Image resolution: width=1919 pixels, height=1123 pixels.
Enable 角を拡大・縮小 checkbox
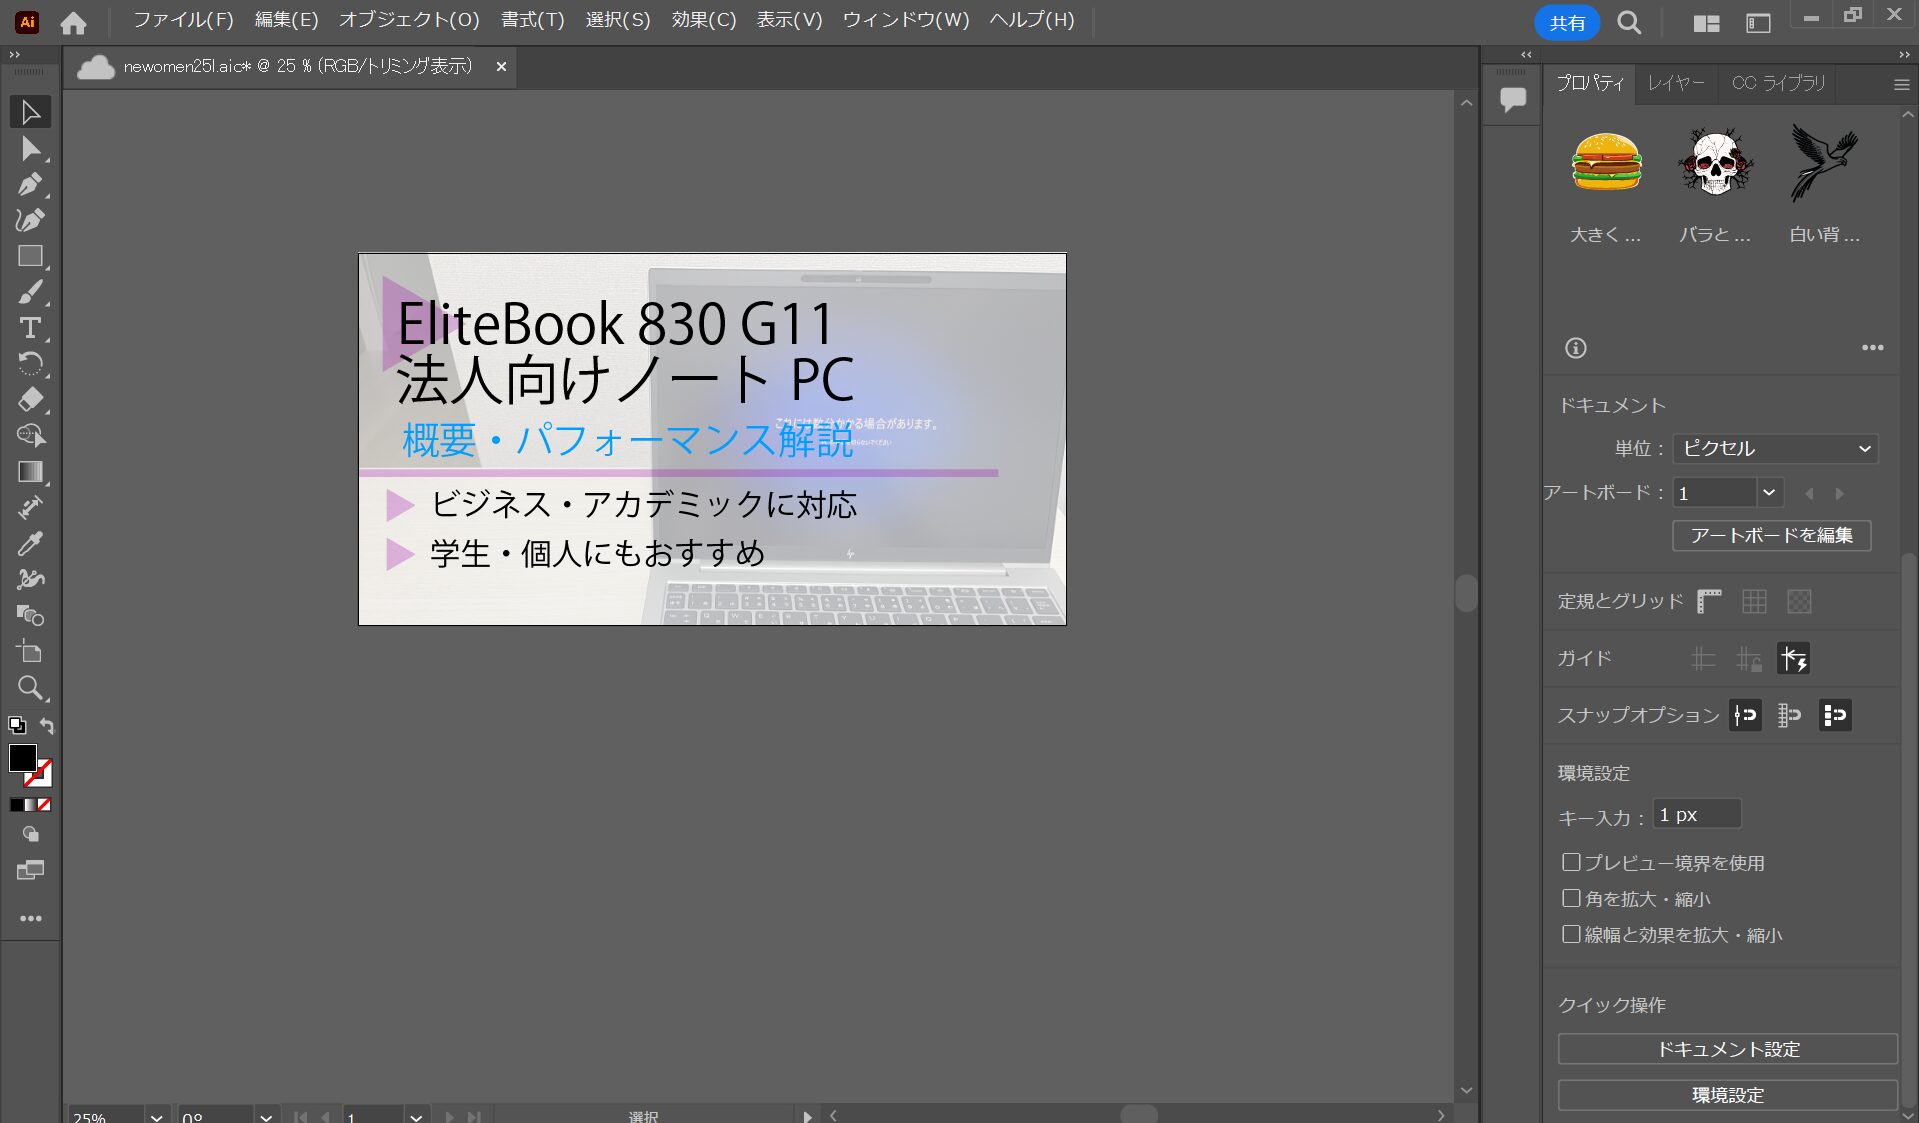click(1571, 898)
